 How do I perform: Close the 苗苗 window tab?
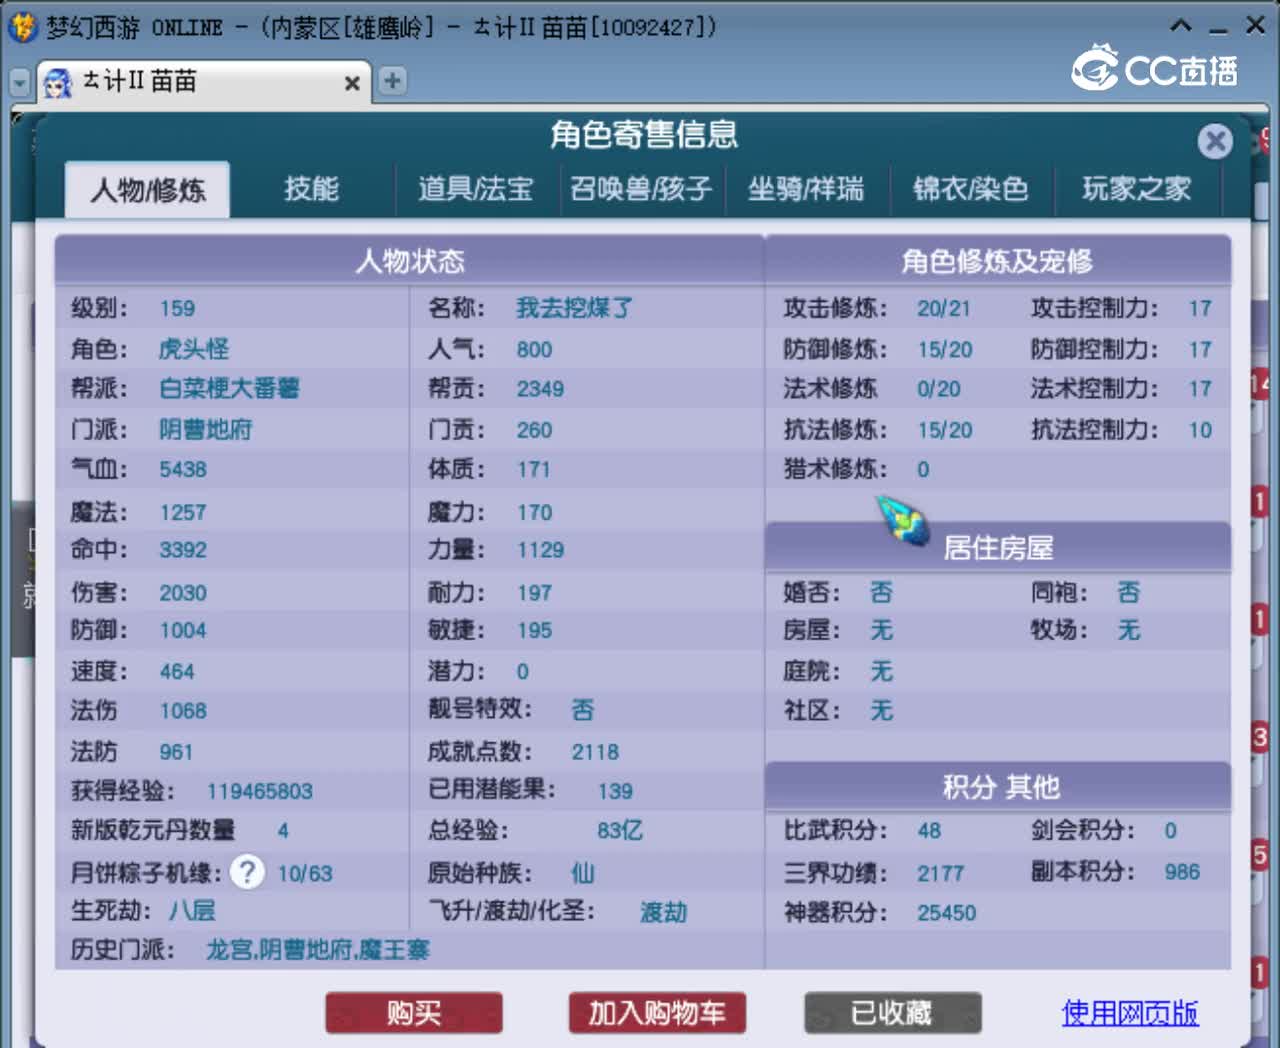tap(352, 84)
